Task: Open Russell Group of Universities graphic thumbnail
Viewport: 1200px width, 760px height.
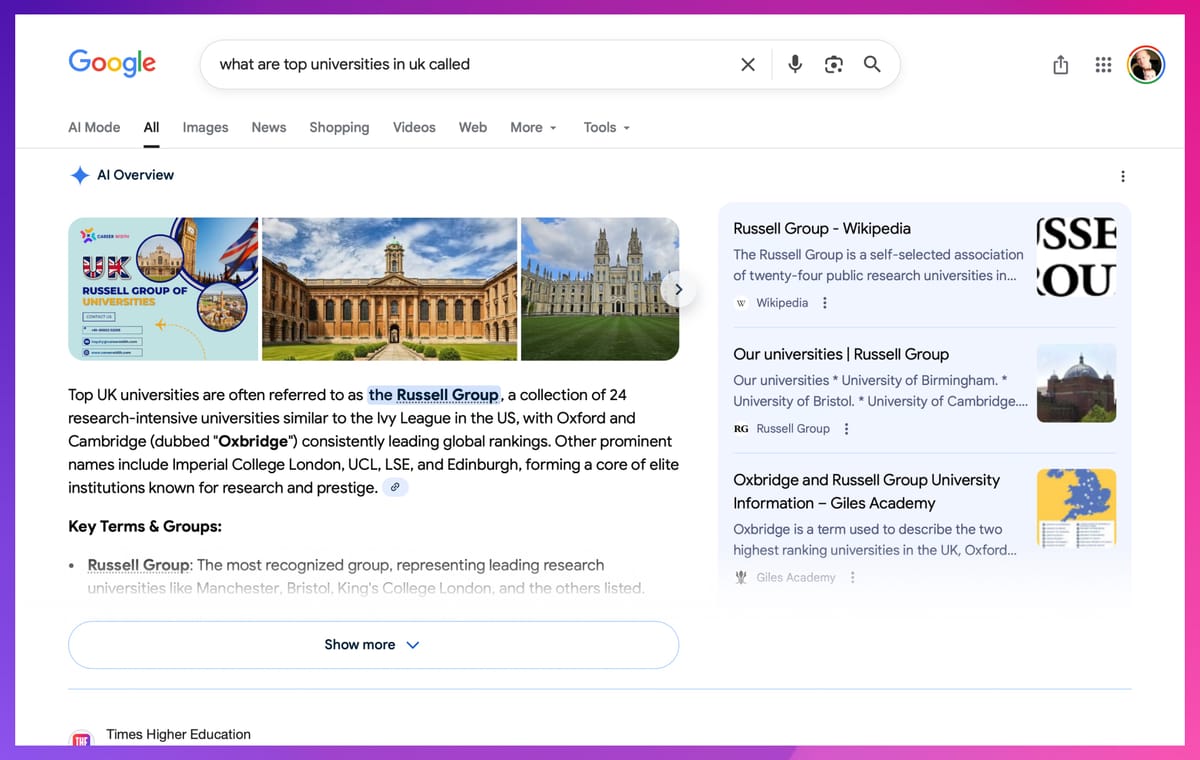Action: 163,289
